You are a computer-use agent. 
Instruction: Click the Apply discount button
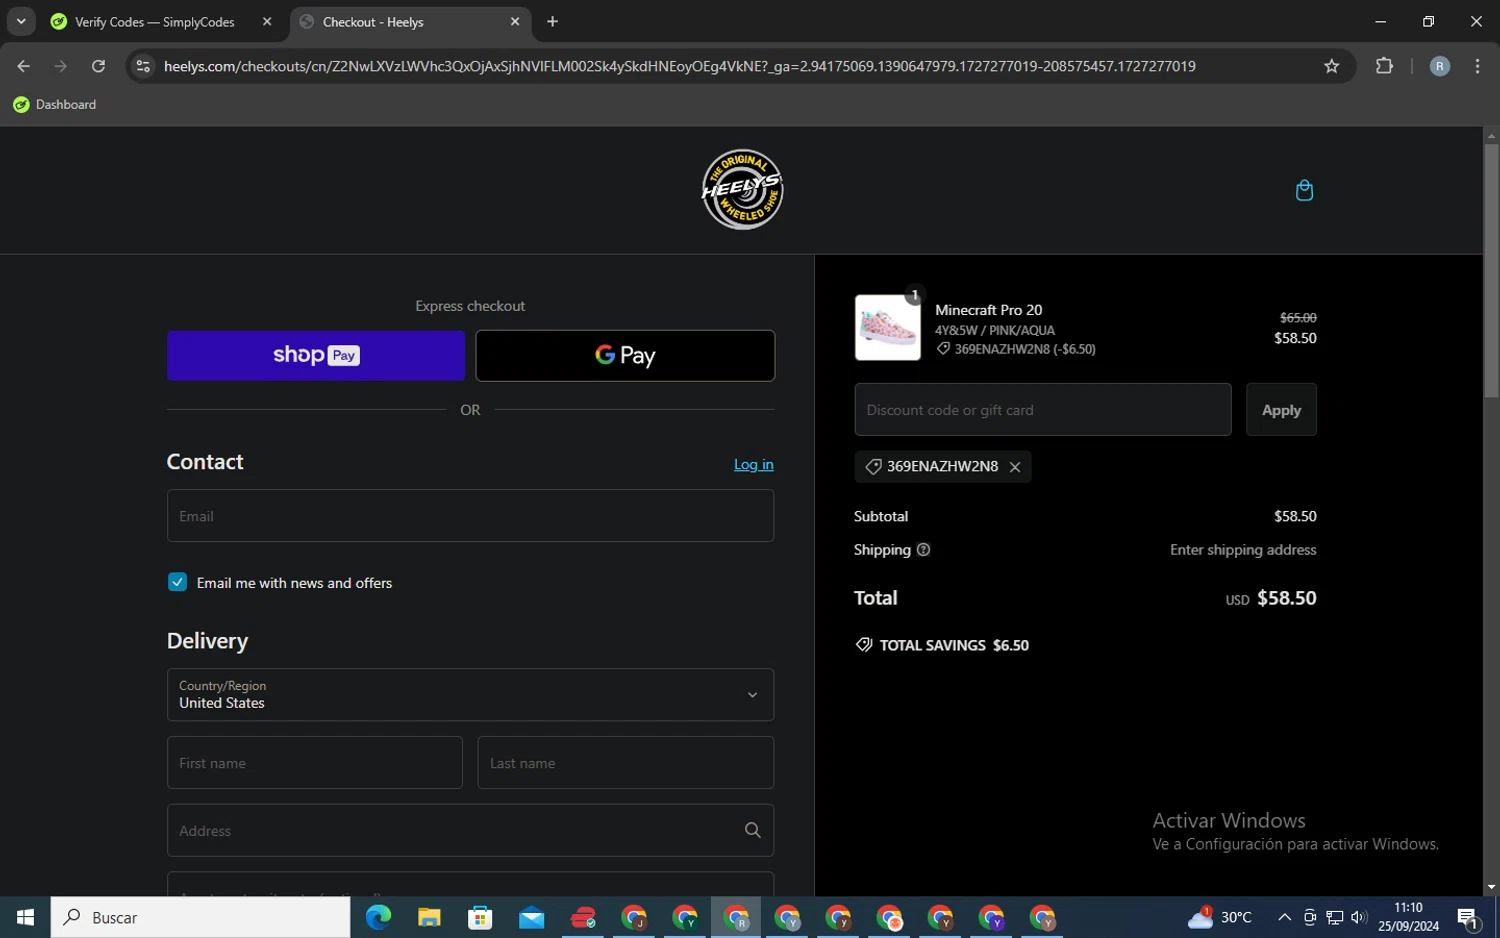[x=1281, y=410]
